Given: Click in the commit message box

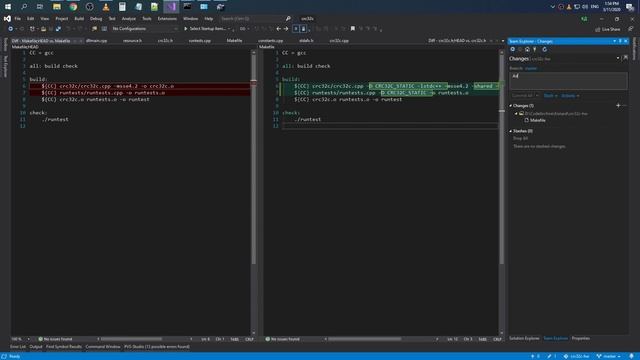Looking at the screenshot, I should tap(568, 81).
